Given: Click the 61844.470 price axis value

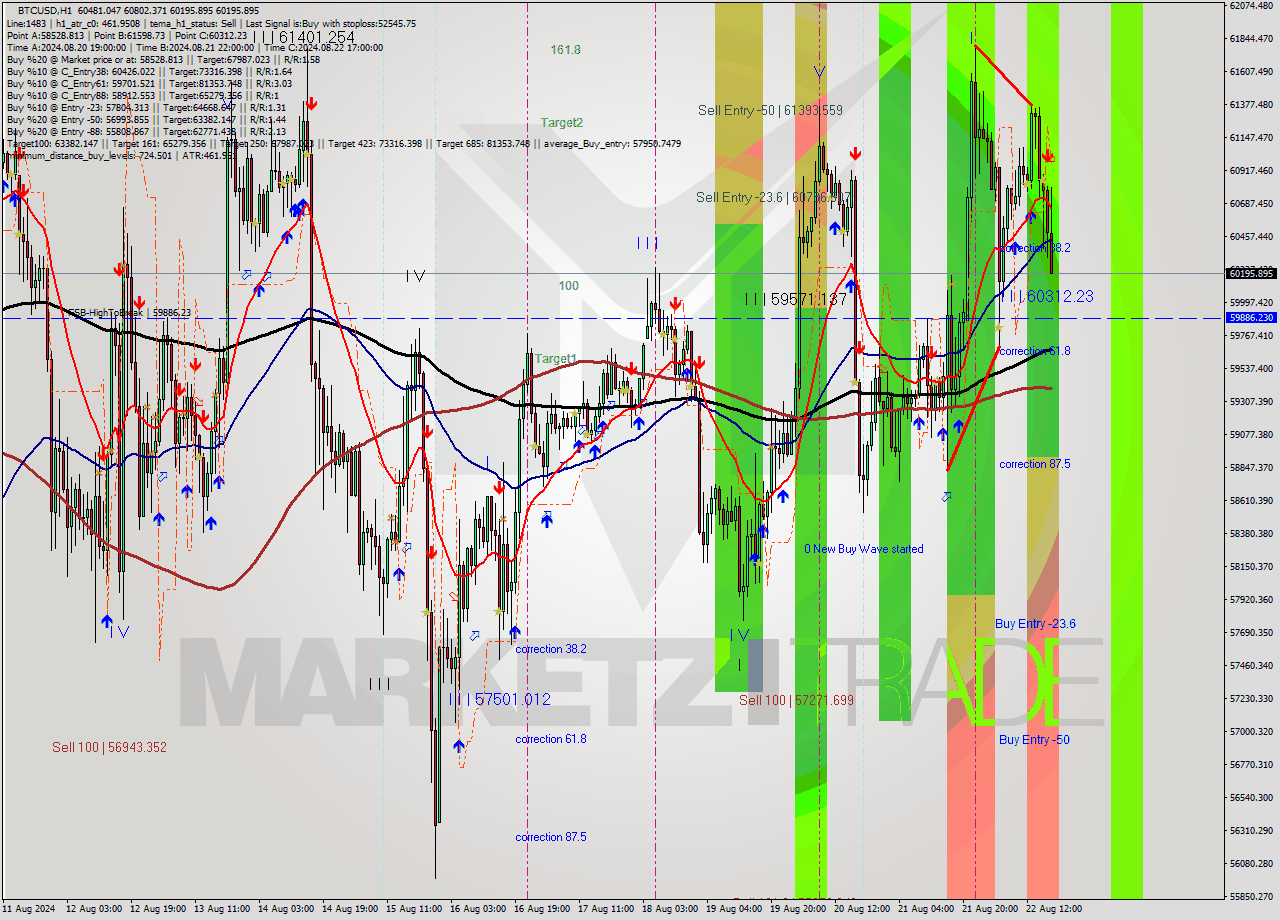Looking at the screenshot, I should (1251, 39).
